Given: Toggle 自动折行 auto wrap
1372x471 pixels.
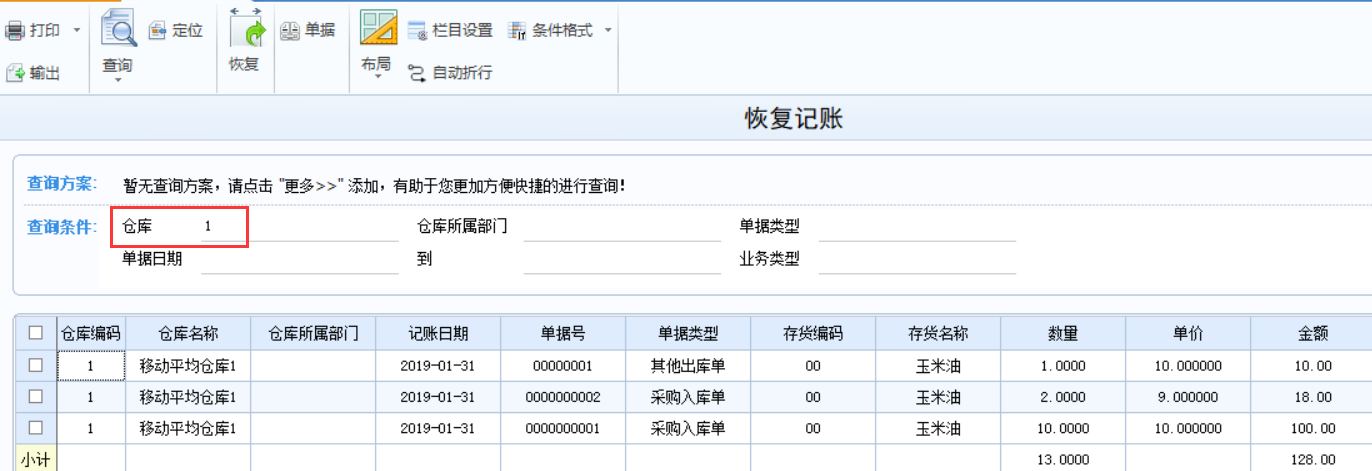Looking at the screenshot, I should [x=417, y=73].
